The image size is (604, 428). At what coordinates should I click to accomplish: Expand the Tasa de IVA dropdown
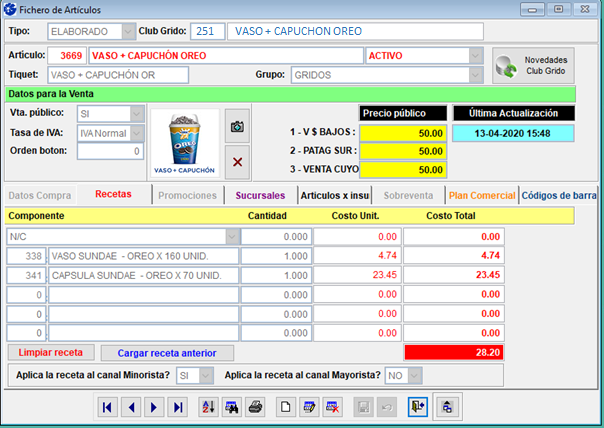pyautogui.click(x=137, y=133)
